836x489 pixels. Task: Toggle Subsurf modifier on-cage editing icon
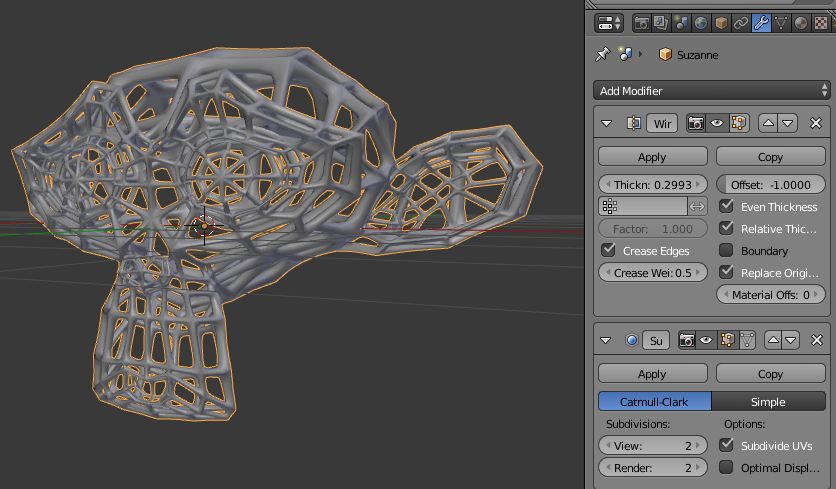pos(747,340)
